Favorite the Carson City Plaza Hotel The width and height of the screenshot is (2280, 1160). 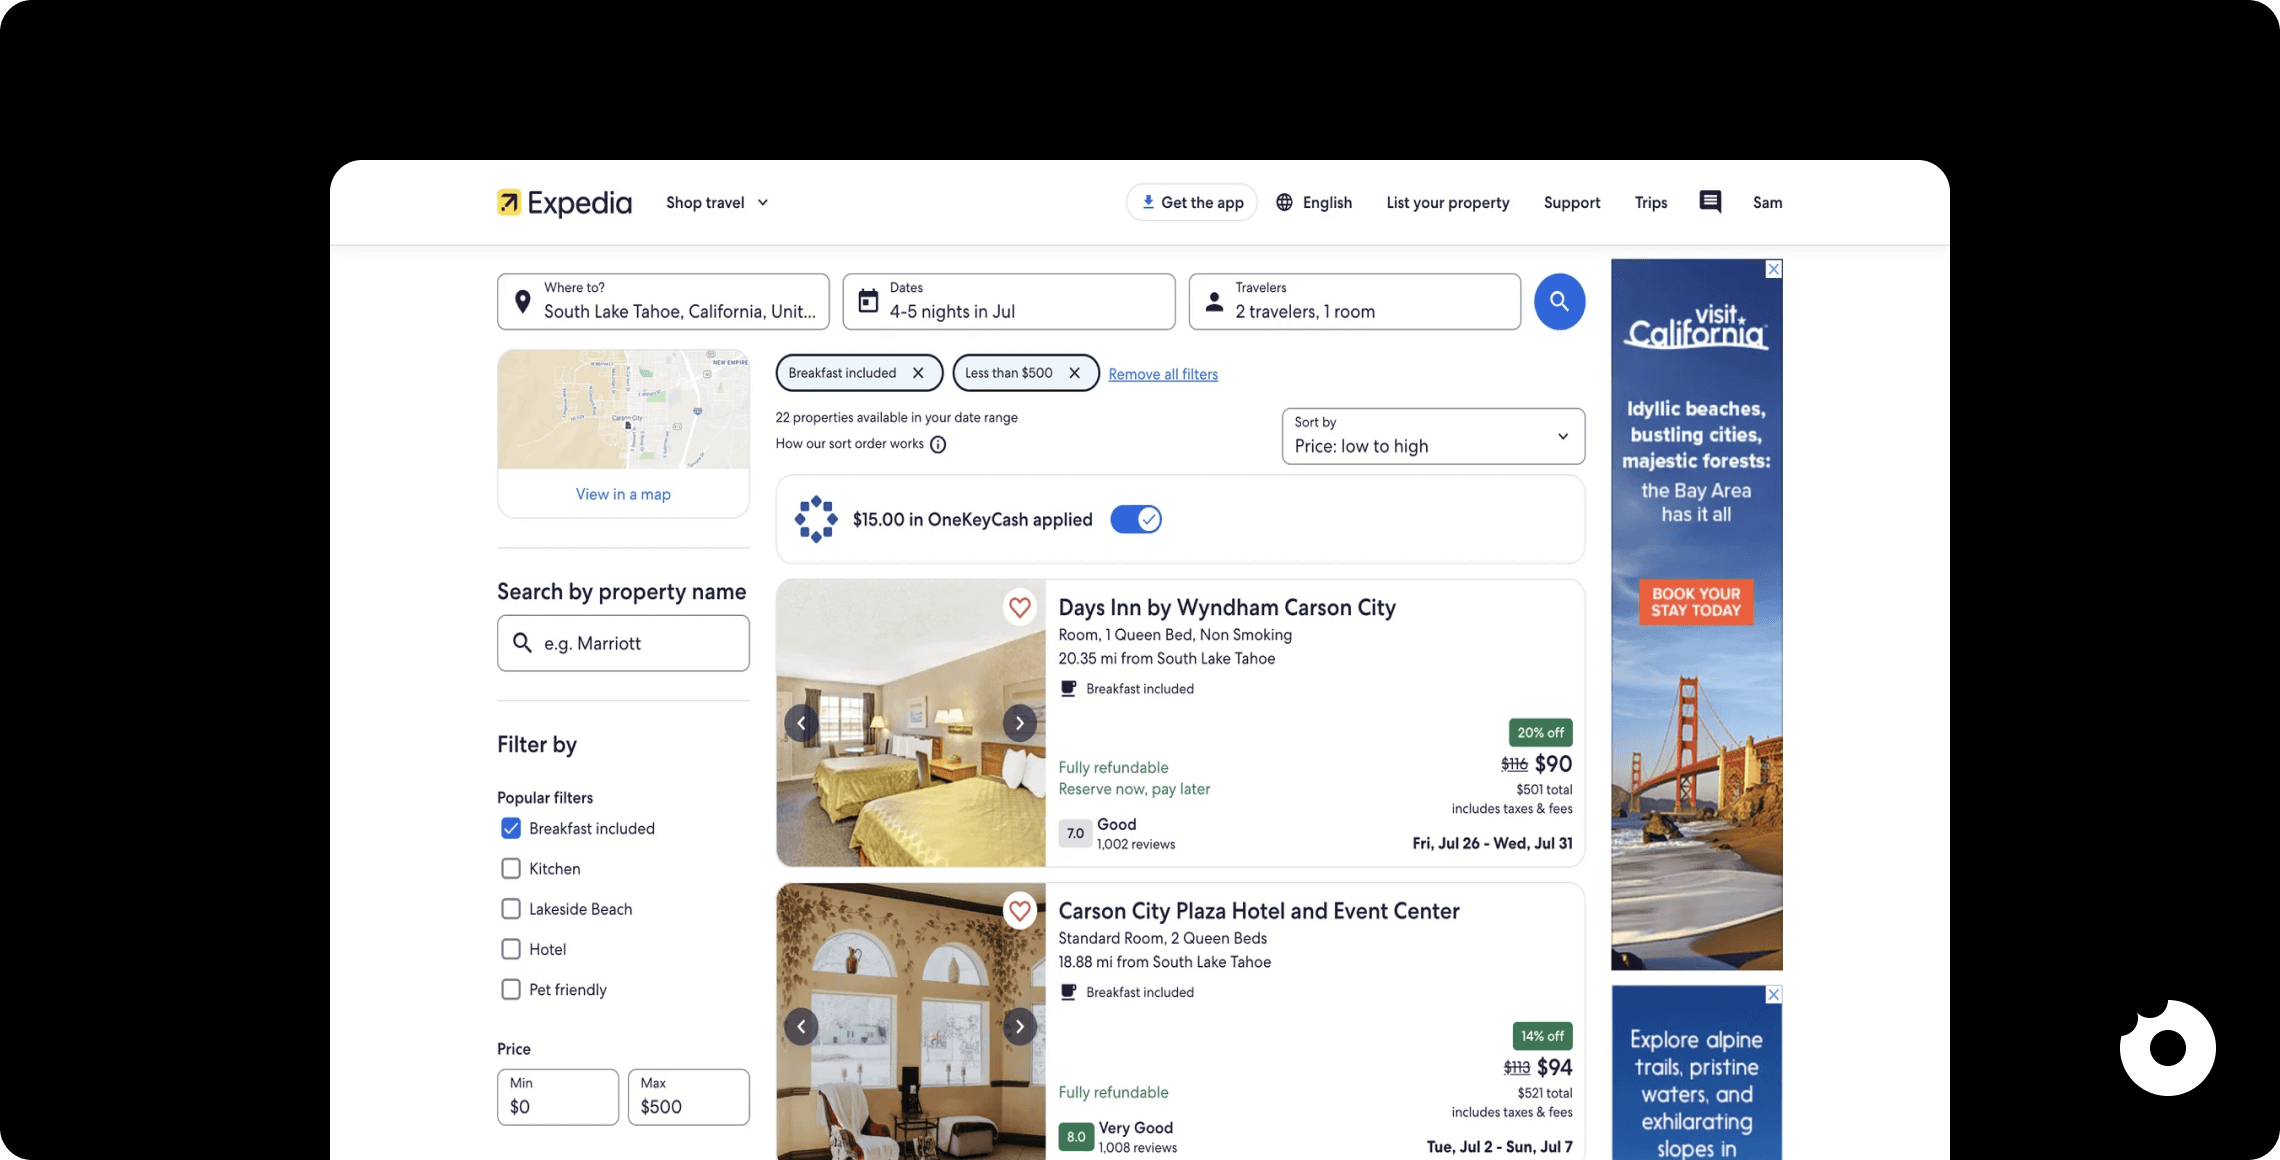point(1020,911)
